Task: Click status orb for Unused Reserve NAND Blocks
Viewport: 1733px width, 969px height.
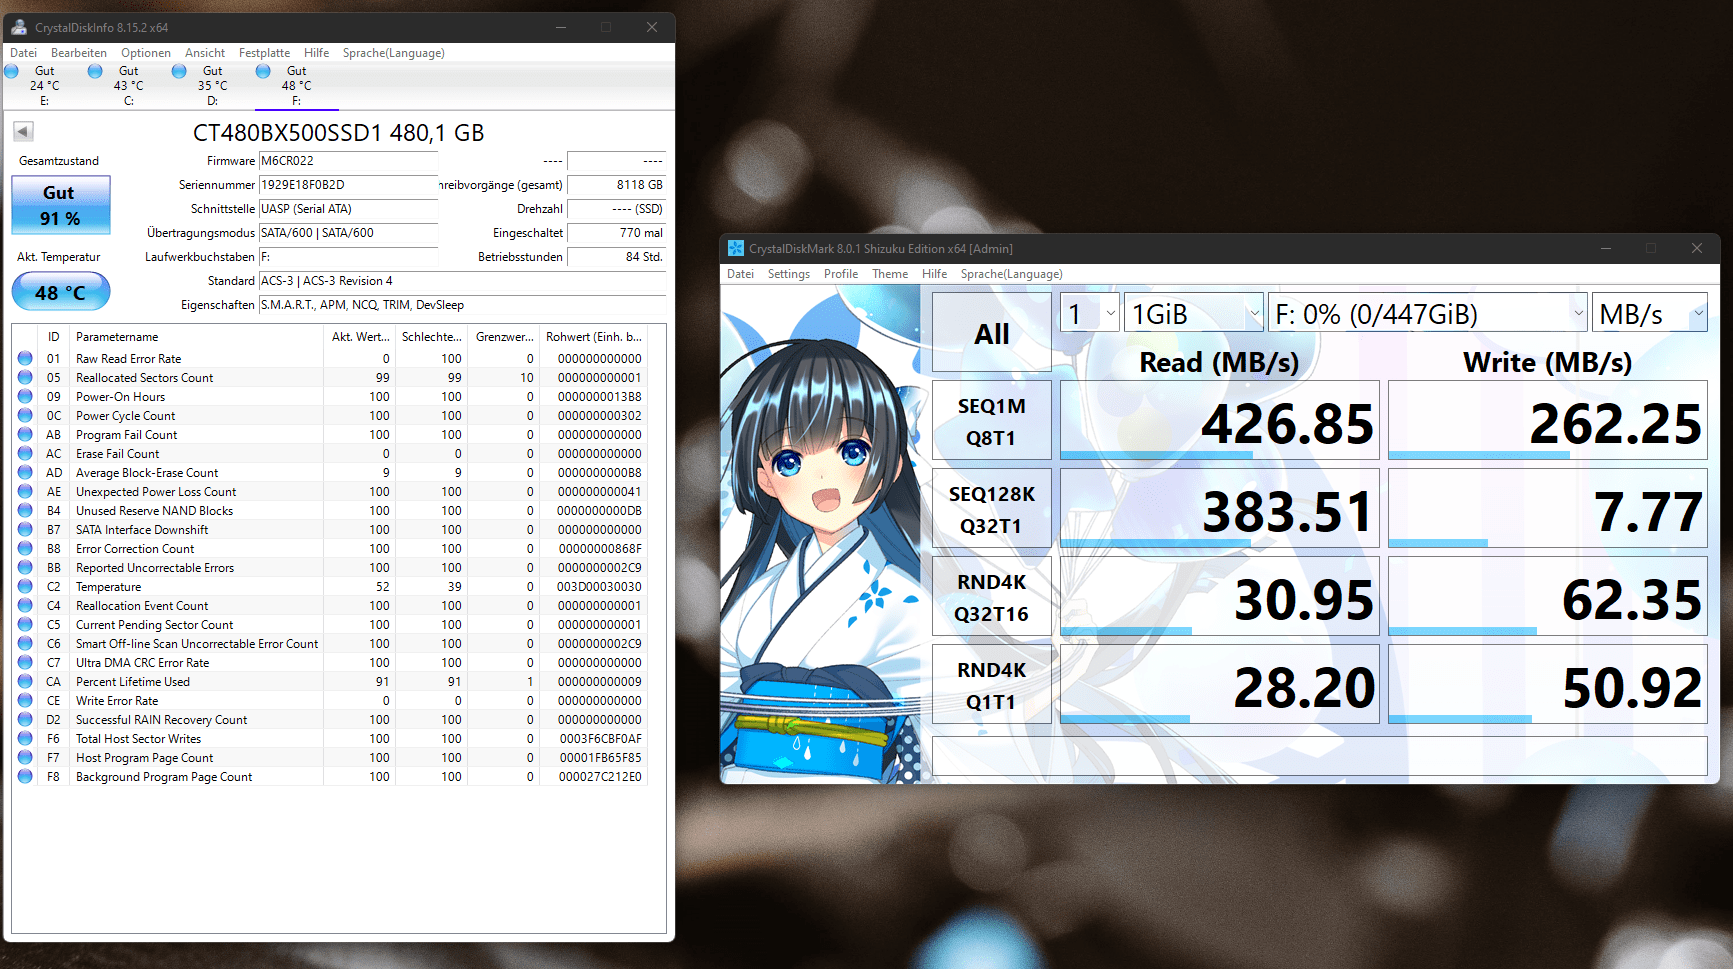Action: coord(25,510)
